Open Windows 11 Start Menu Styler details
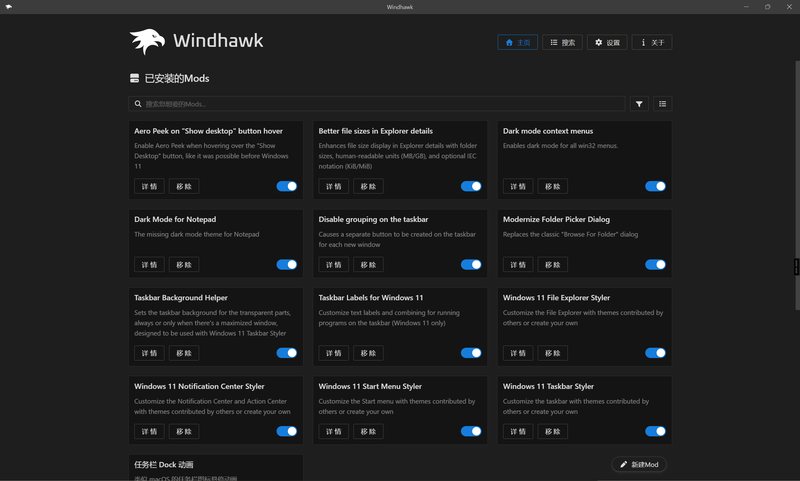 tap(334, 432)
